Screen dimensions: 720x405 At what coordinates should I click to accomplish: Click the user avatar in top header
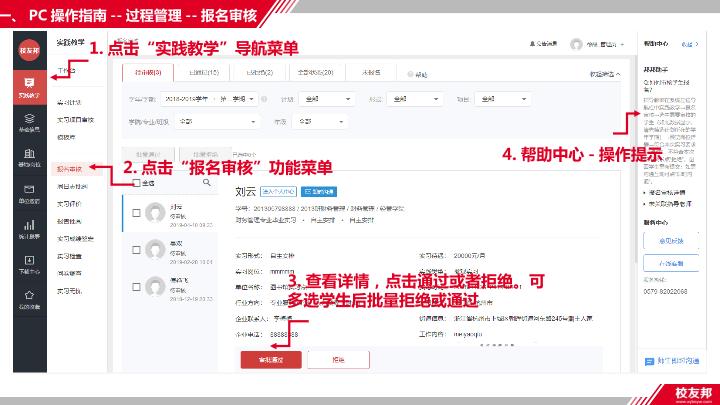(576, 44)
